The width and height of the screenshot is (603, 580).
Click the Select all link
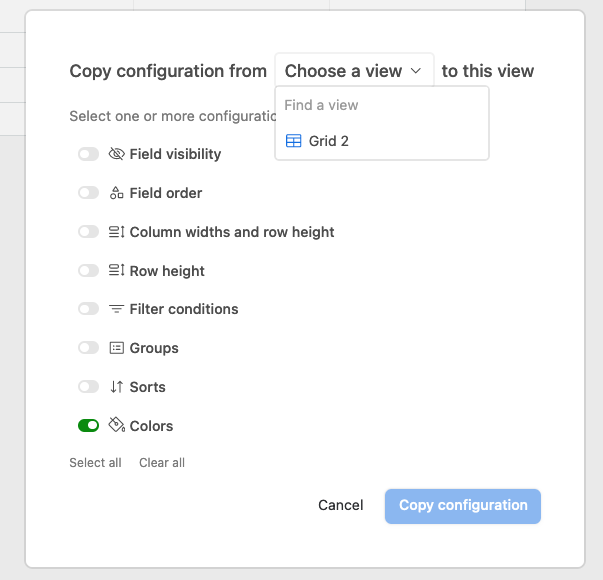tap(95, 462)
